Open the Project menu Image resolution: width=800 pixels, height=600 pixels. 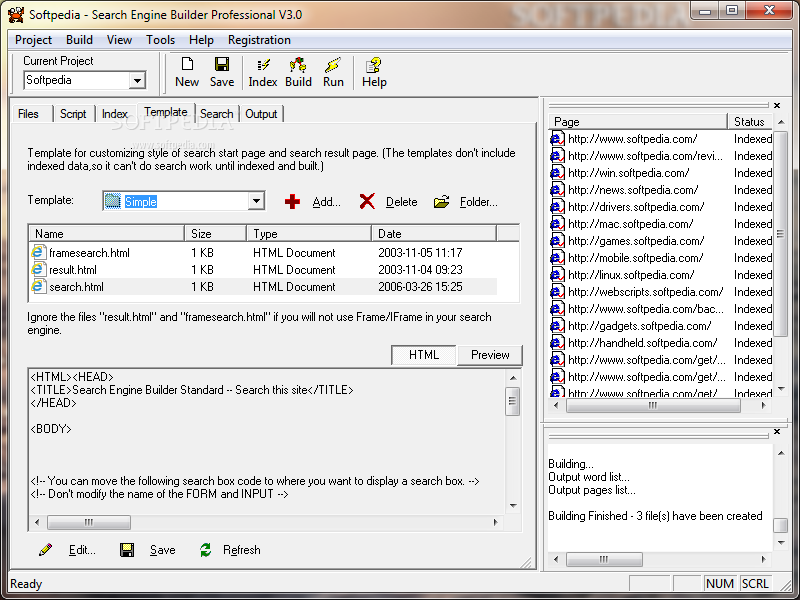click(x=33, y=40)
